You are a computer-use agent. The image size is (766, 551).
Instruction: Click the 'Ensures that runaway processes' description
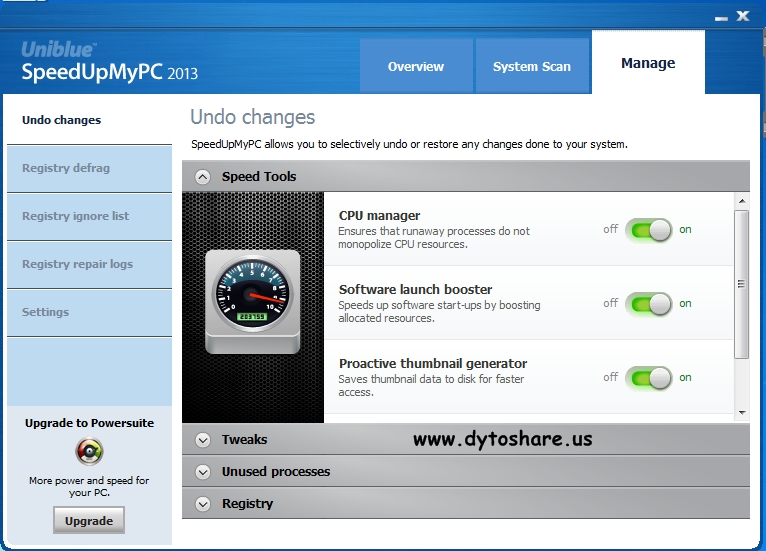pos(434,237)
